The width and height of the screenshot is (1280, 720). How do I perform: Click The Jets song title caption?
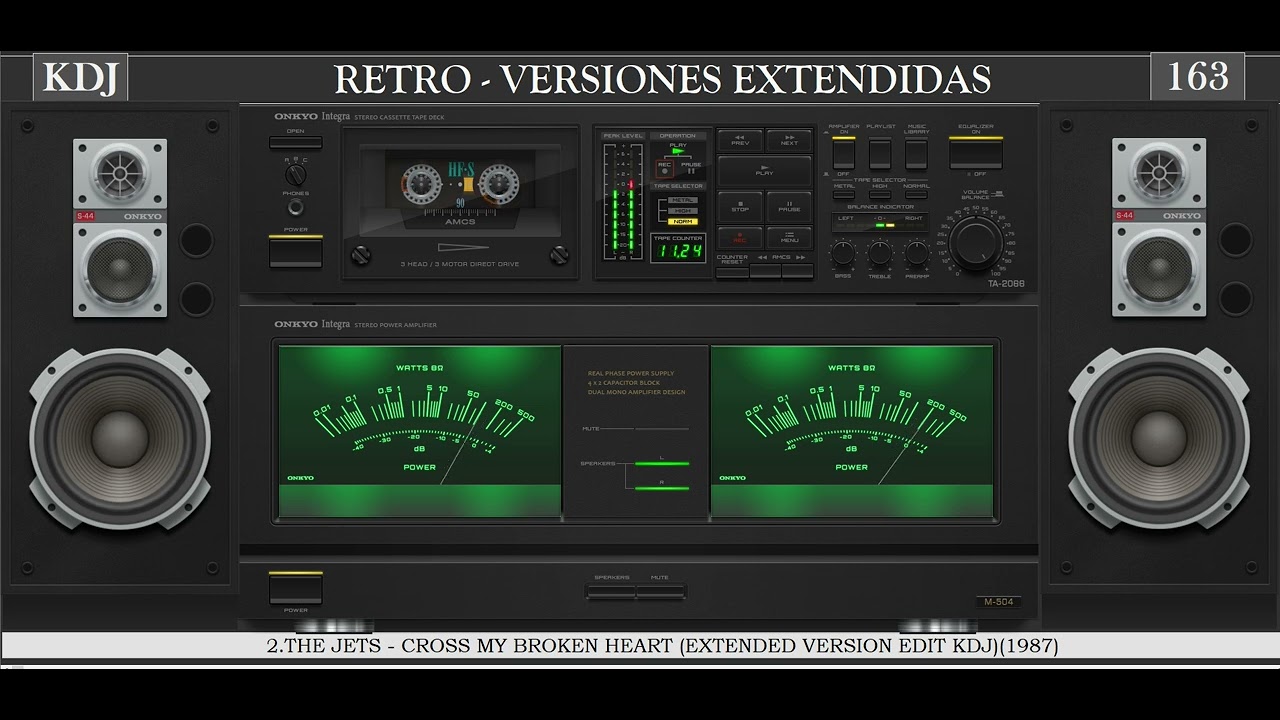point(662,646)
